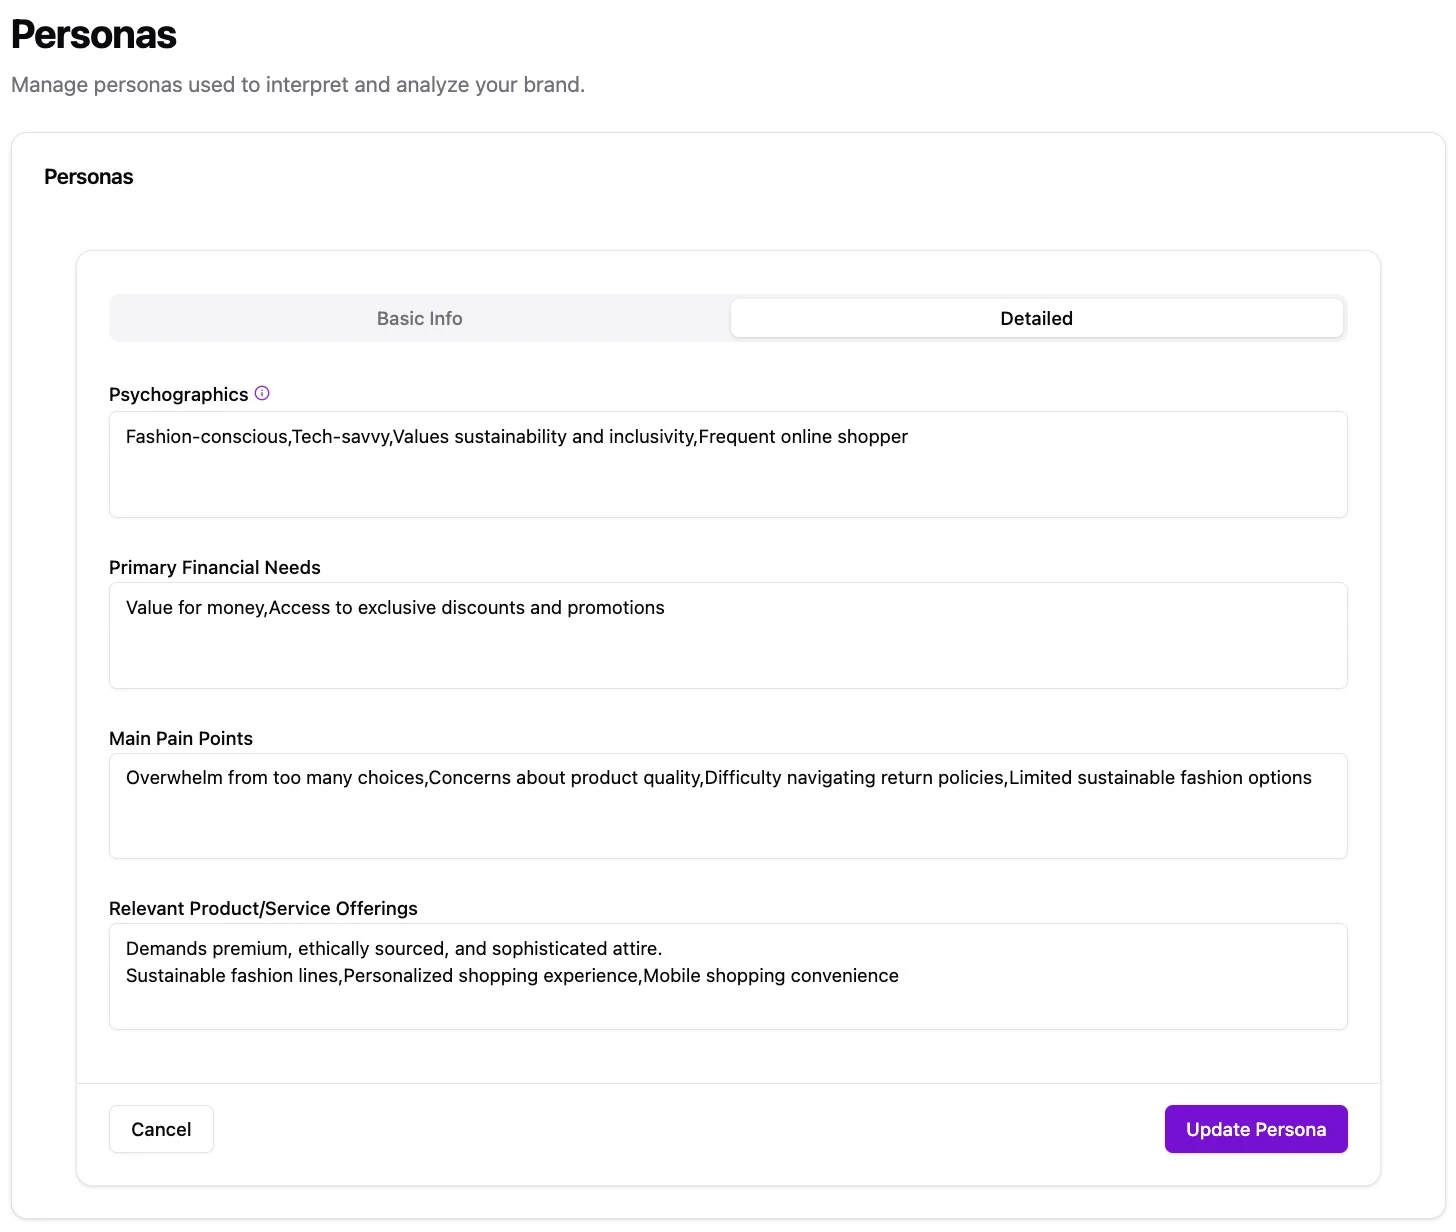Click the large Personas page heading

click(93, 35)
